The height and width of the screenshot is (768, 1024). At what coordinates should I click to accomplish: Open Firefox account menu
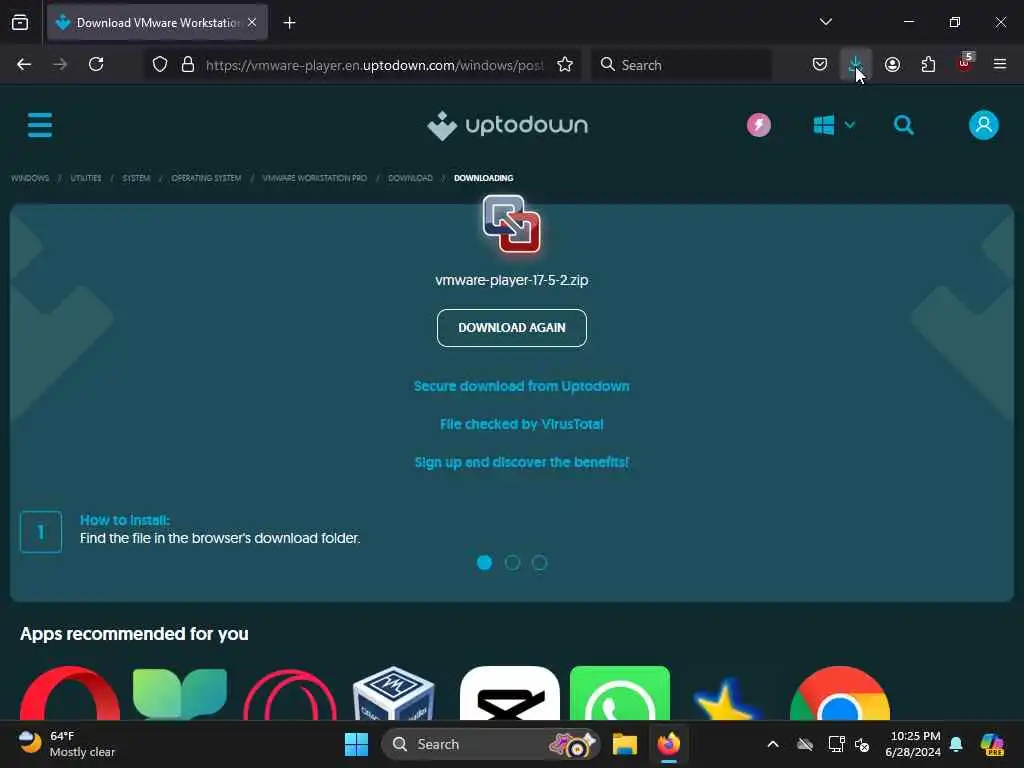[x=892, y=64]
